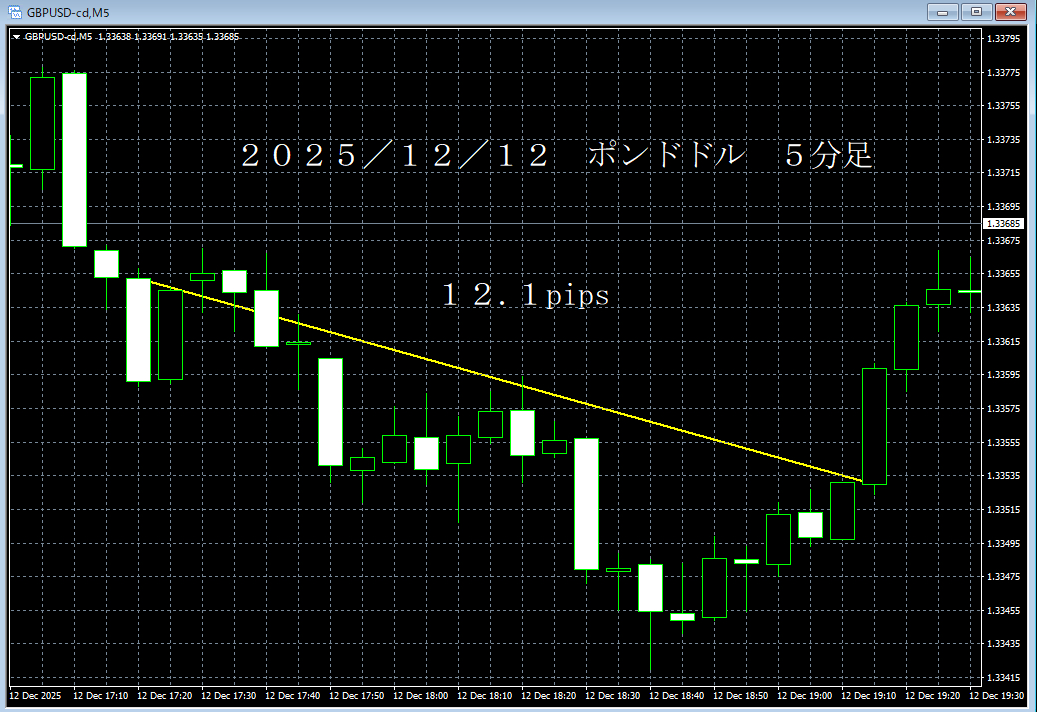The height and width of the screenshot is (712, 1037).
Task: Click the 12.1pips text label
Action: click(525, 295)
